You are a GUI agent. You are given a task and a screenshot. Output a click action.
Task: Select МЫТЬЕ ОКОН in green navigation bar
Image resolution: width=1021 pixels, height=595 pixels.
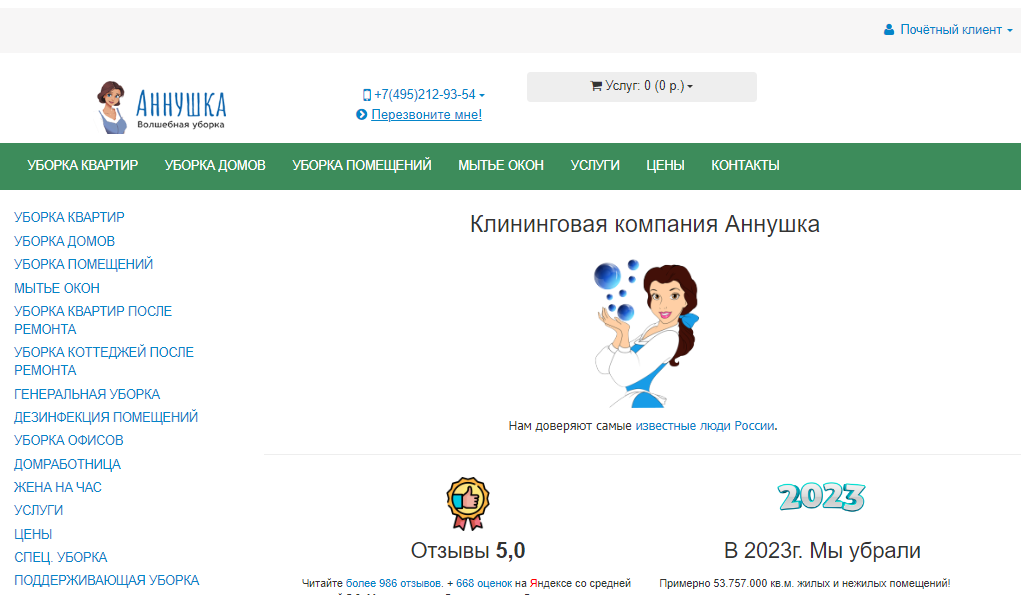[x=501, y=165]
